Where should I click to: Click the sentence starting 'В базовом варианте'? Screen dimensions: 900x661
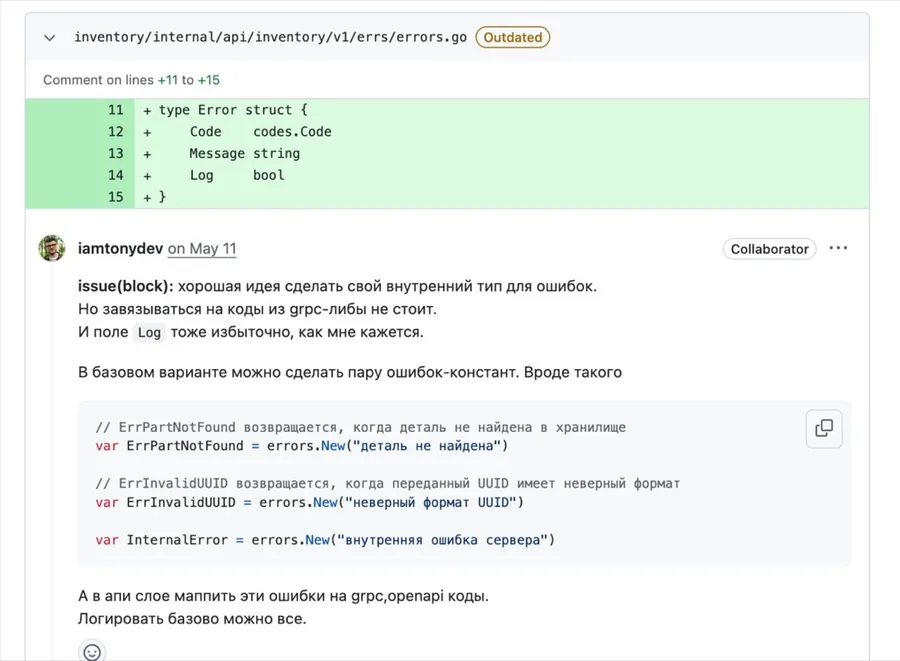350,372
